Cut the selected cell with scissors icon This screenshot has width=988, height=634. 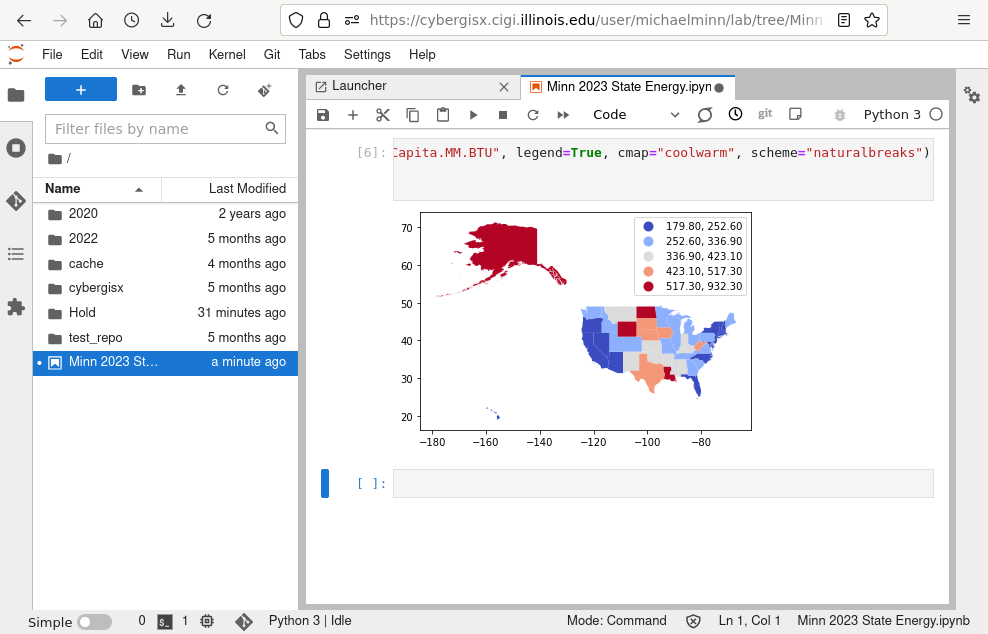tap(382, 115)
